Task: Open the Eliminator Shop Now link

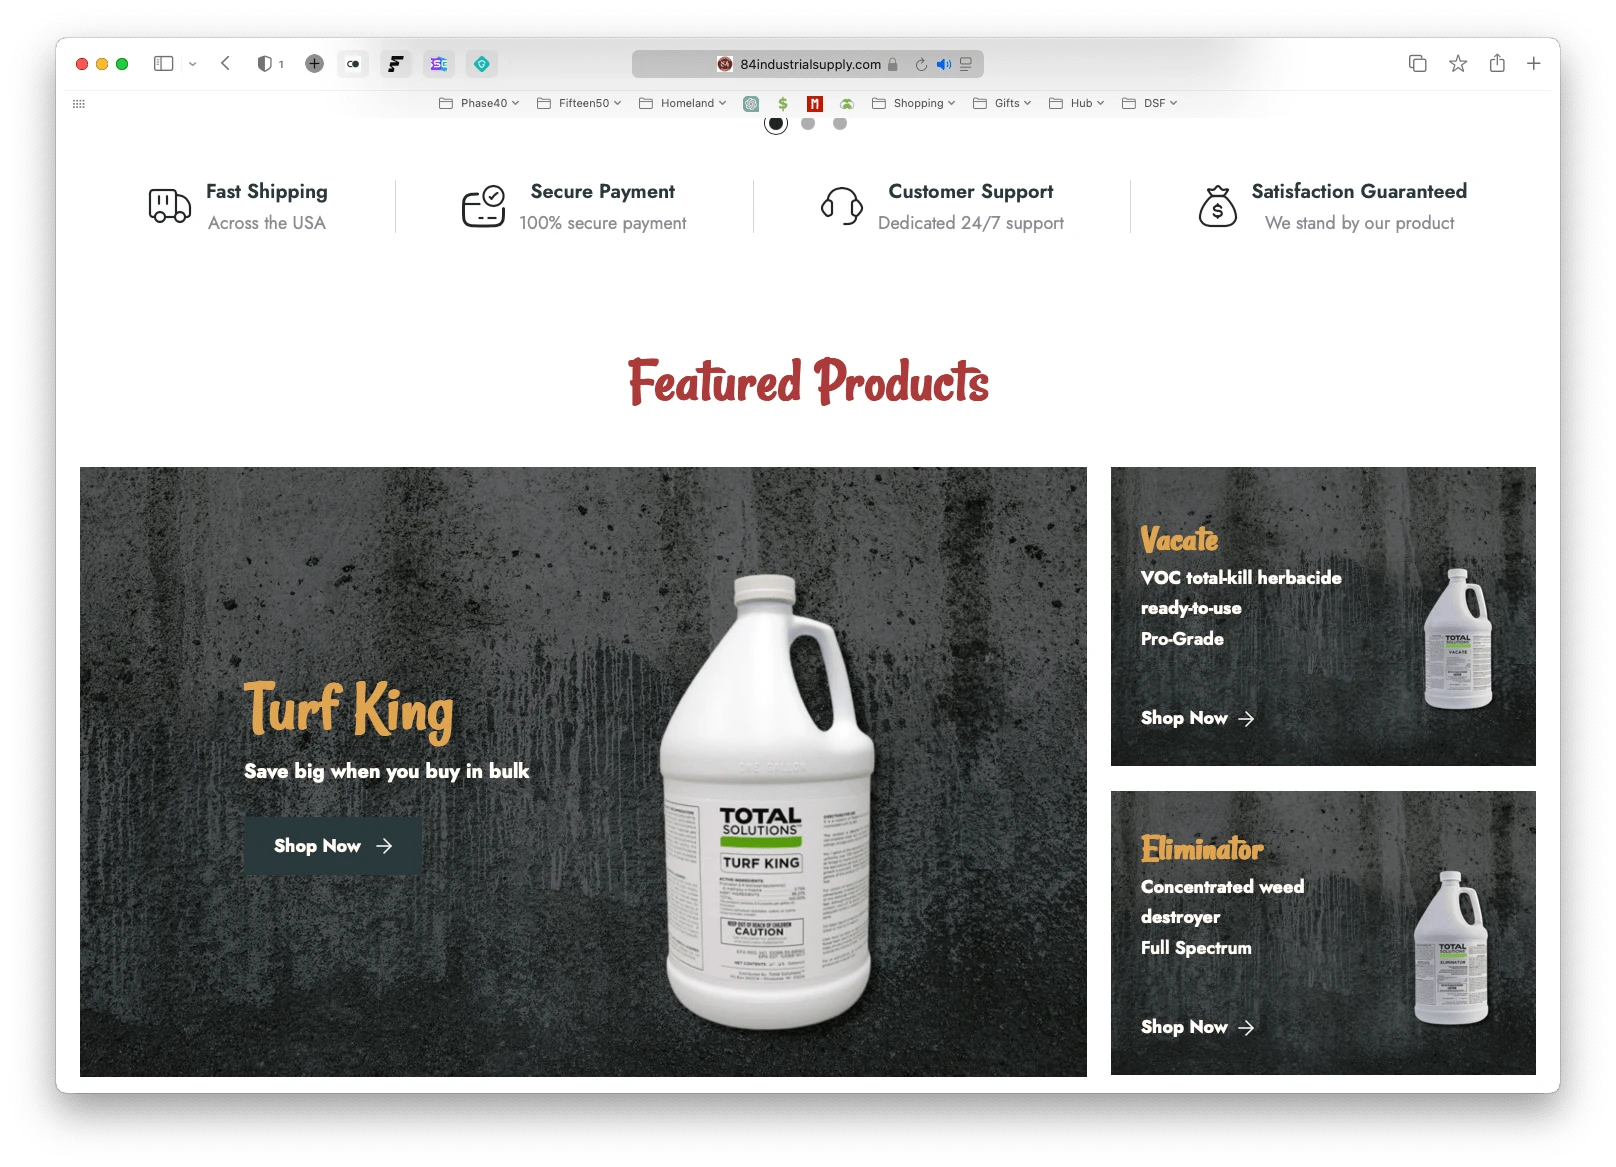Action: tap(1198, 1027)
